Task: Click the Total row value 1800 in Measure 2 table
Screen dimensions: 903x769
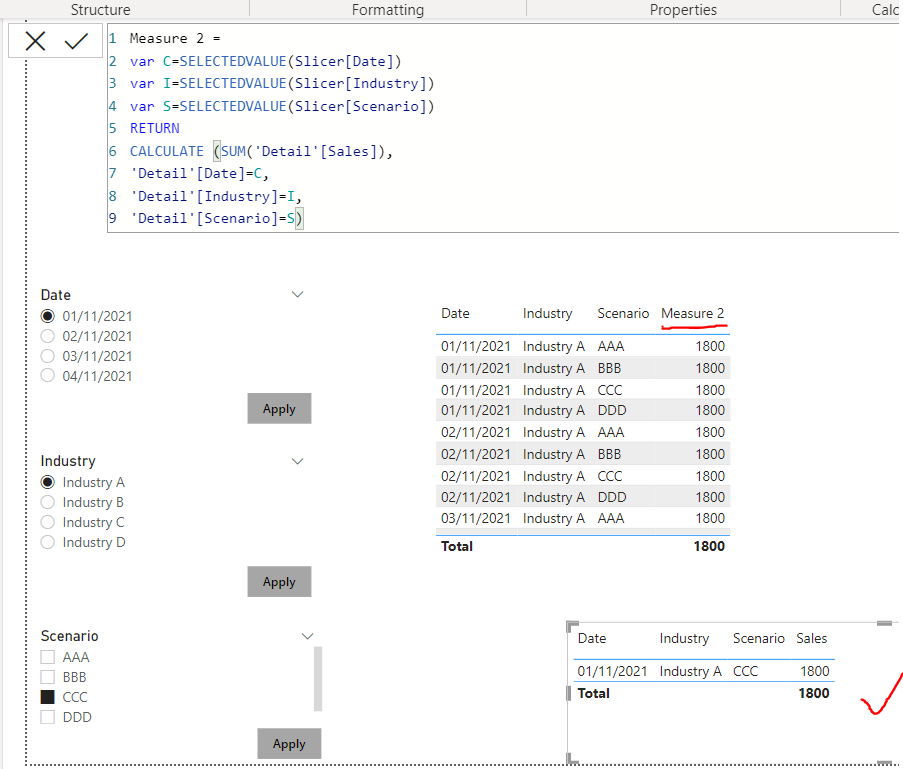Action: point(709,546)
